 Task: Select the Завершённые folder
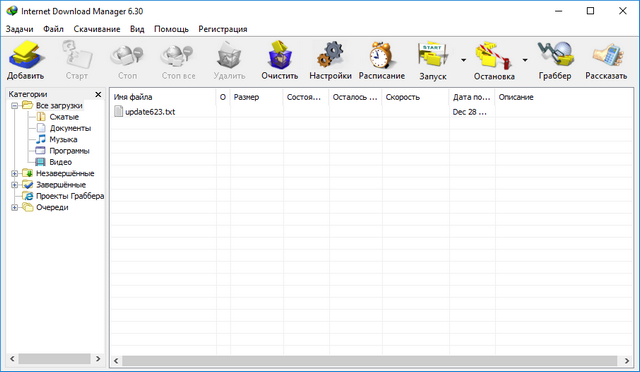(61, 185)
